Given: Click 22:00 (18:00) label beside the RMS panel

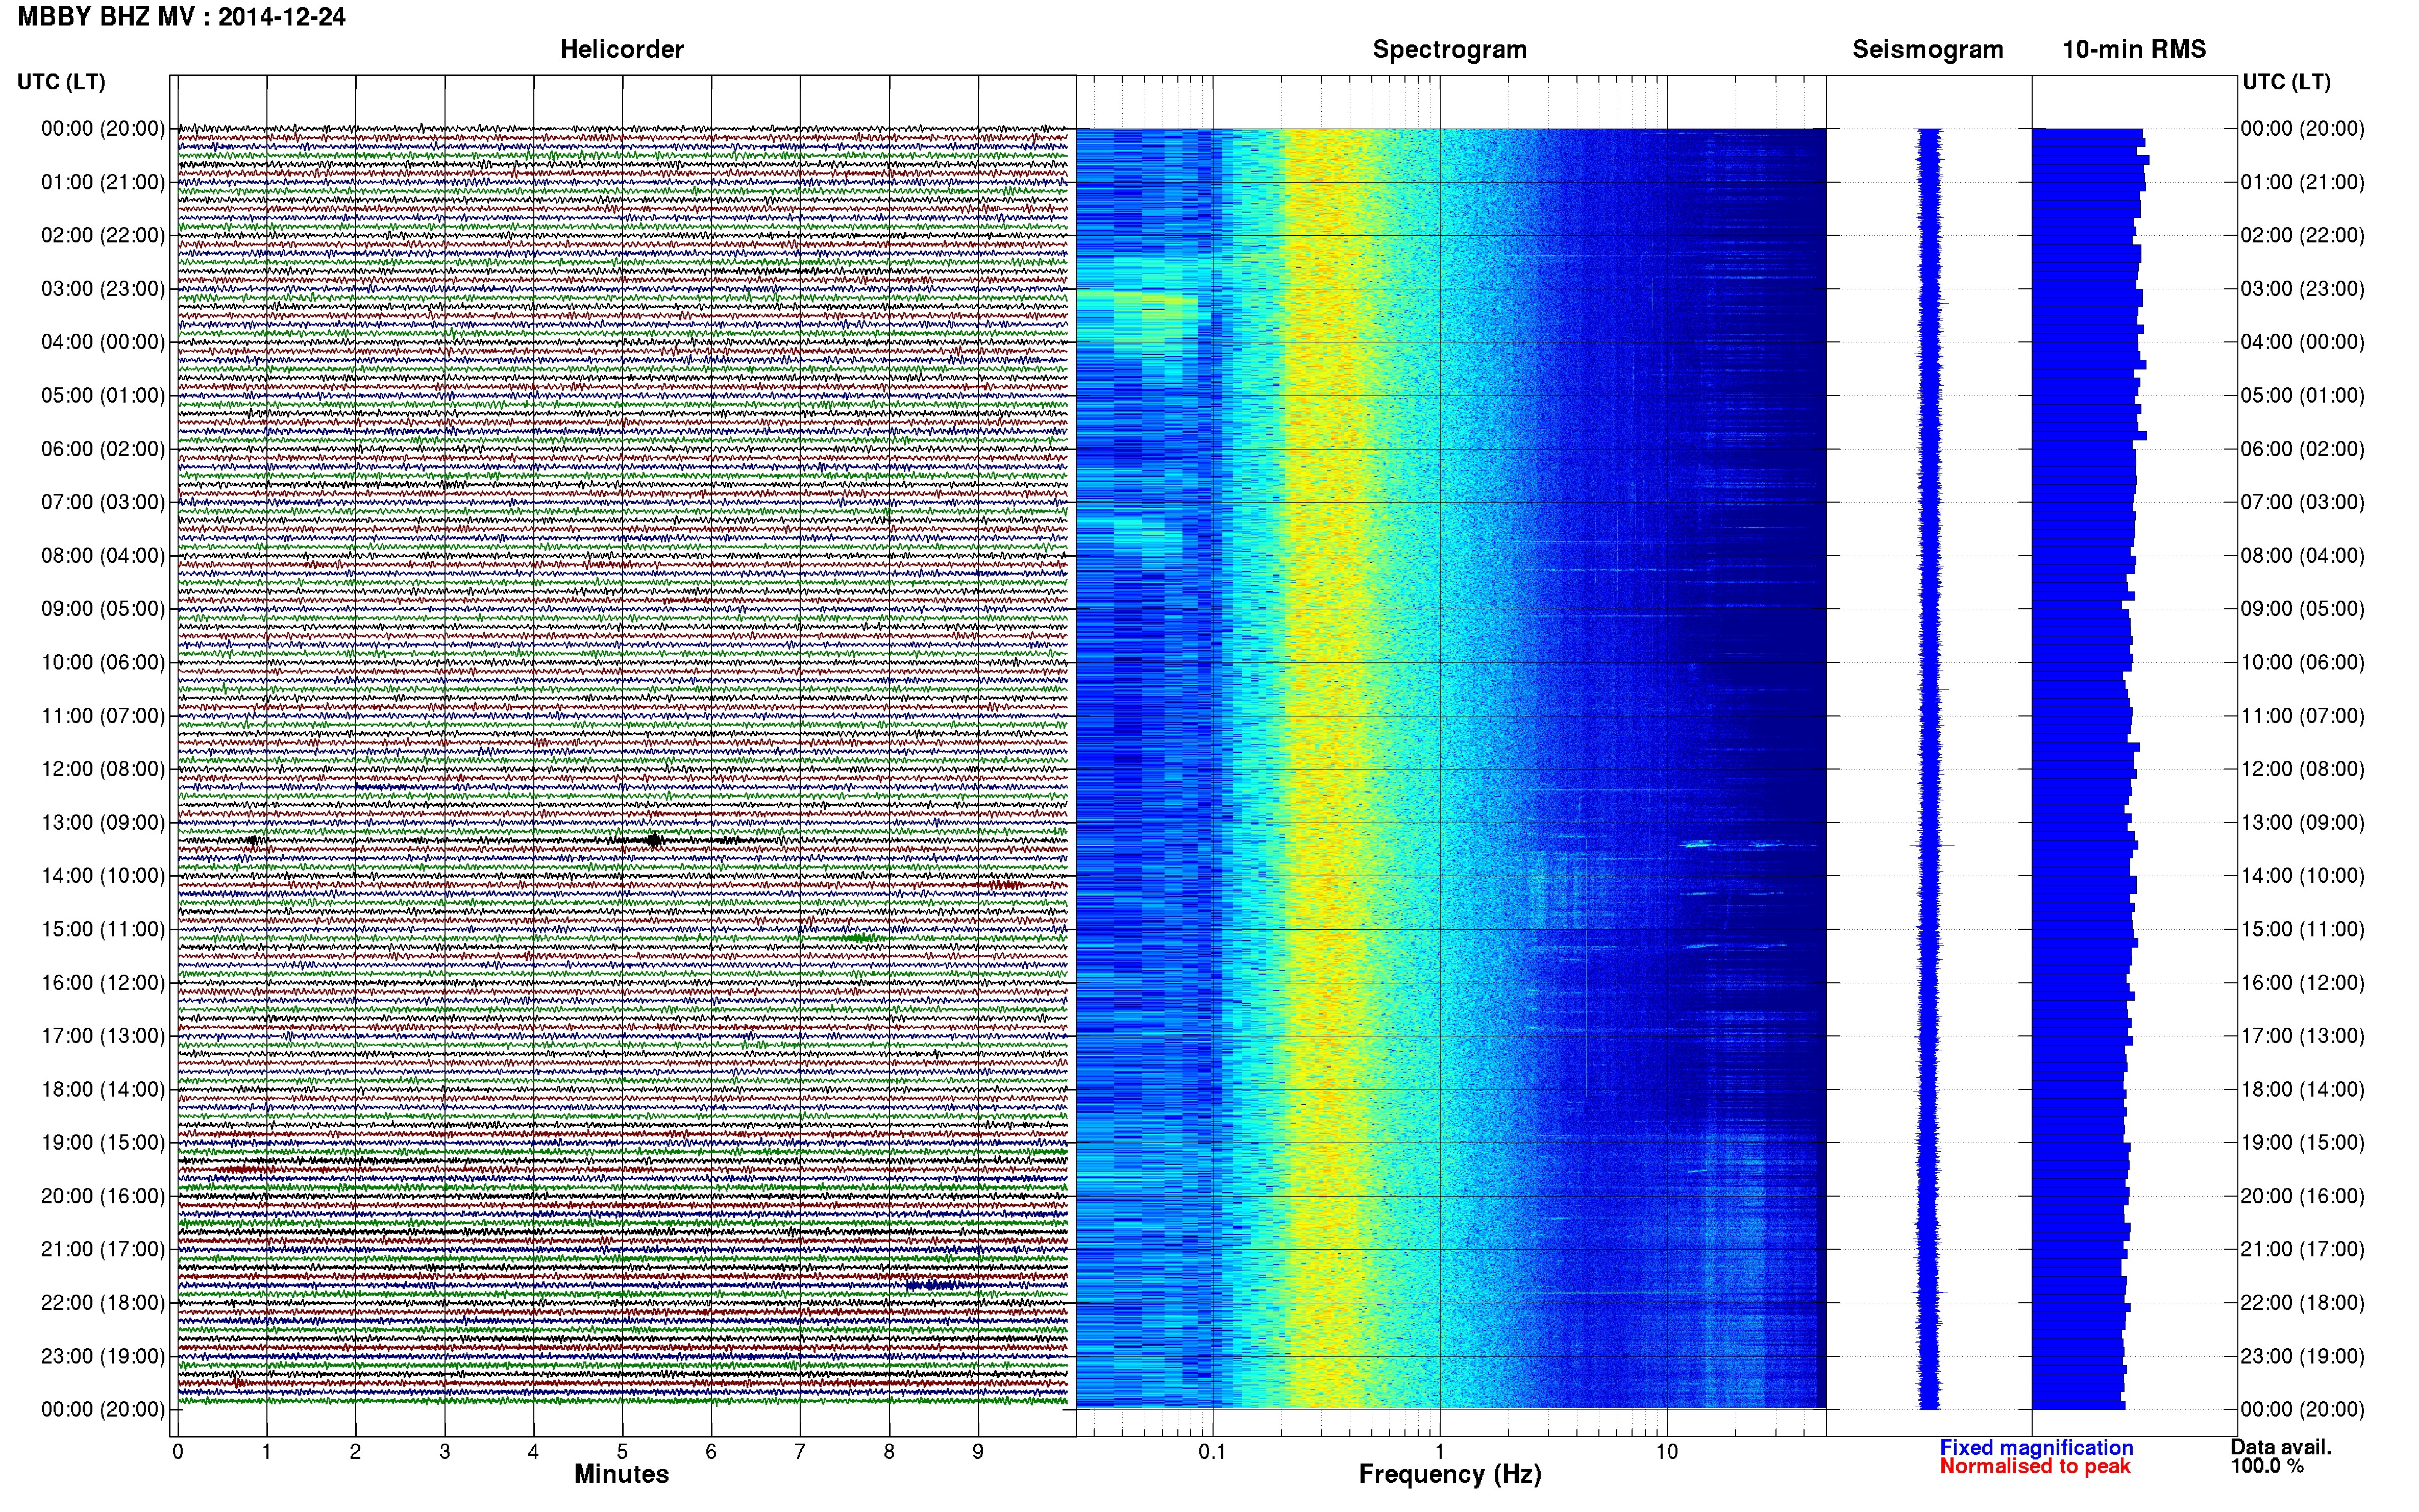Looking at the screenshot, I should 2302,1302.
